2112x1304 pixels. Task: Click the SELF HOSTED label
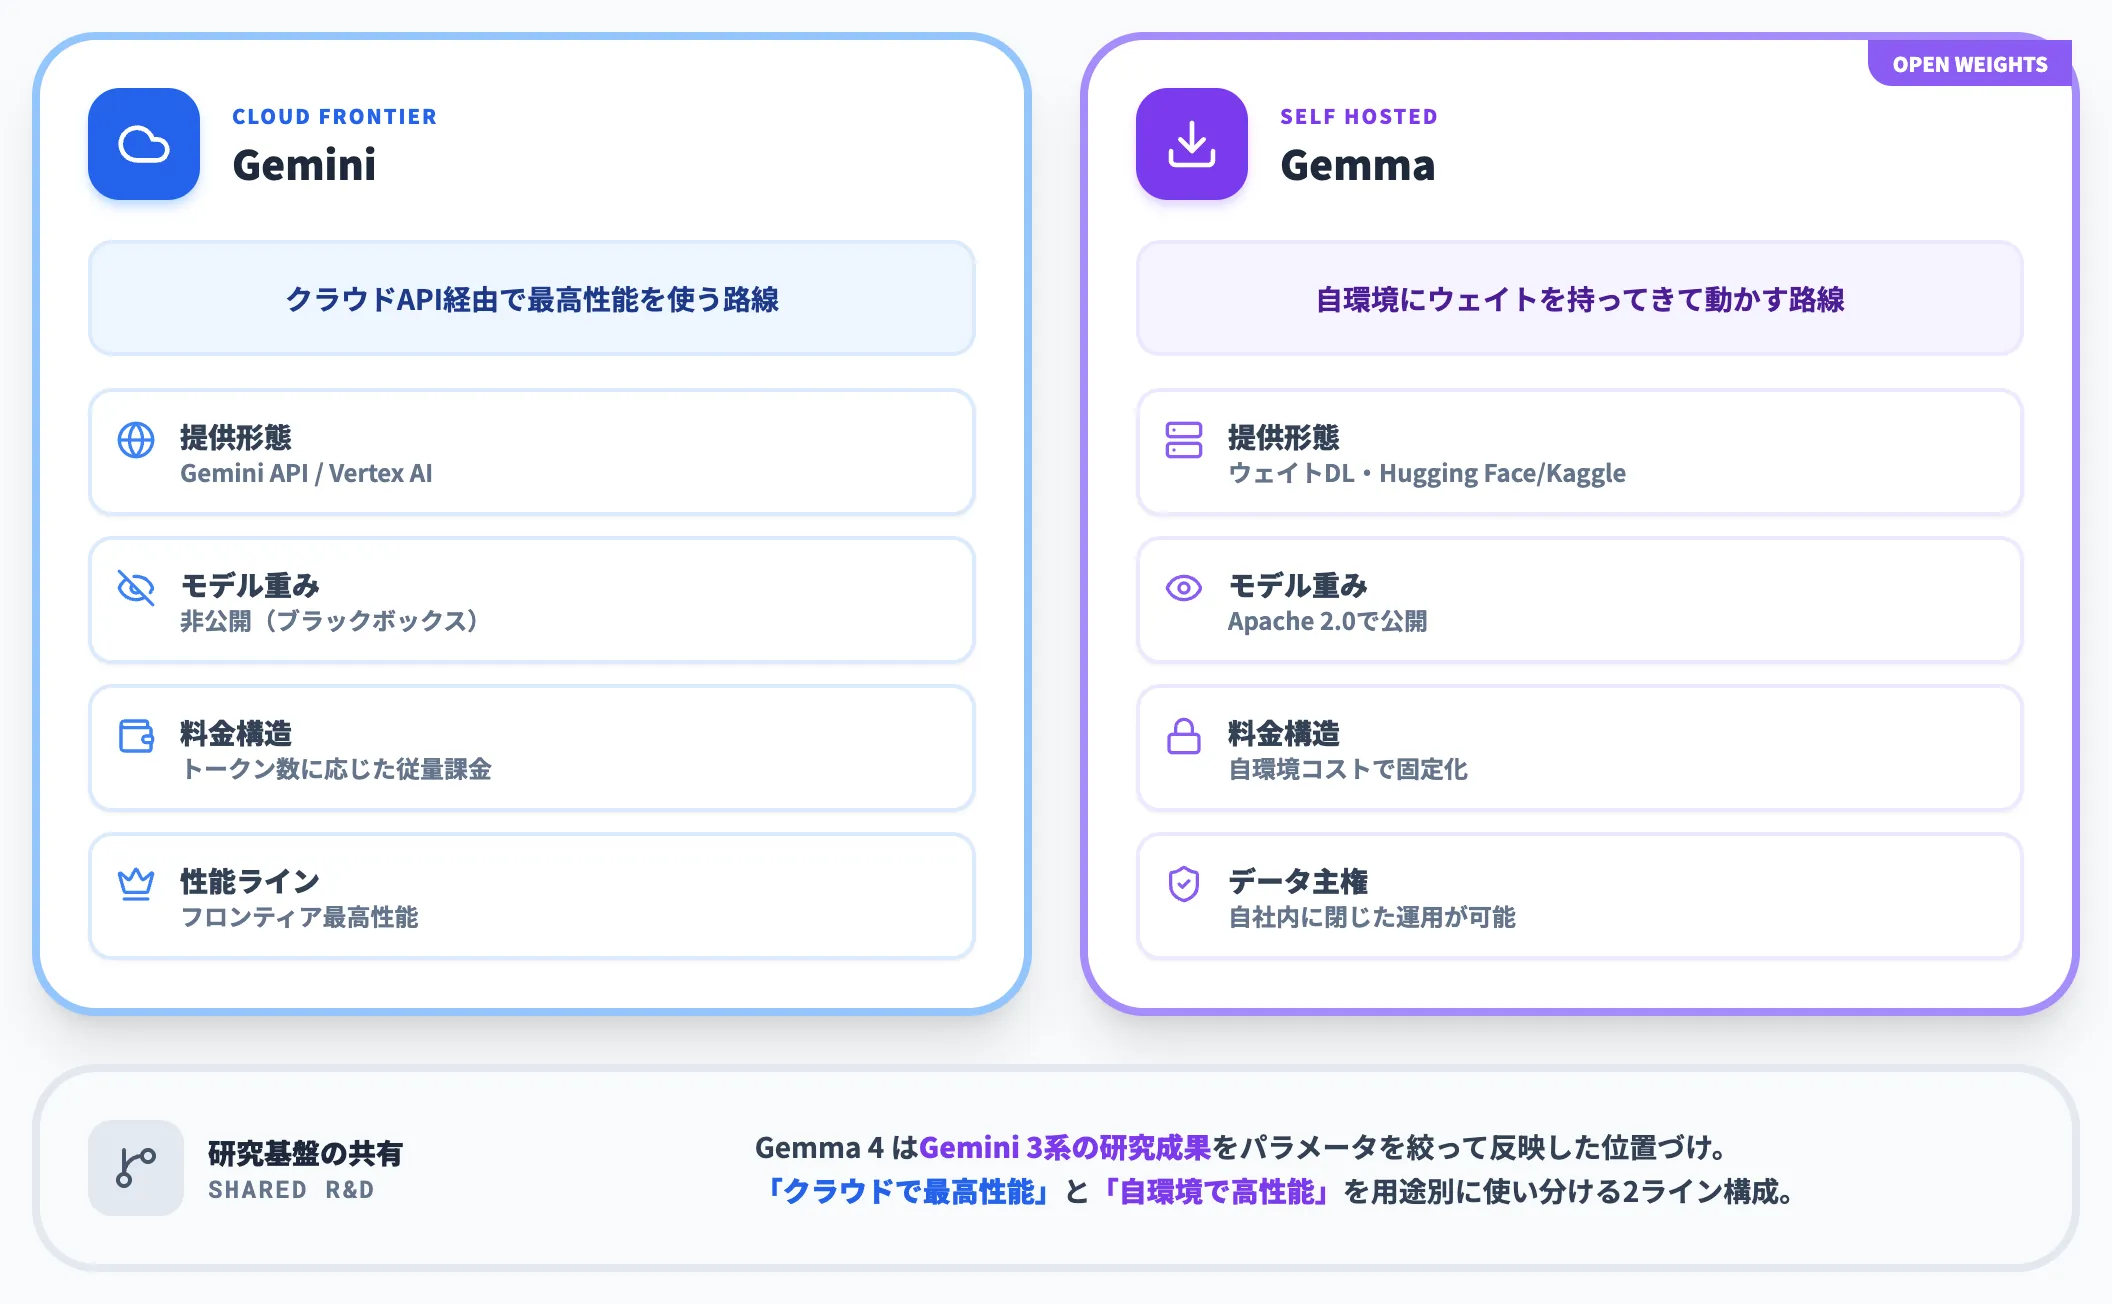coord(1359,117)
